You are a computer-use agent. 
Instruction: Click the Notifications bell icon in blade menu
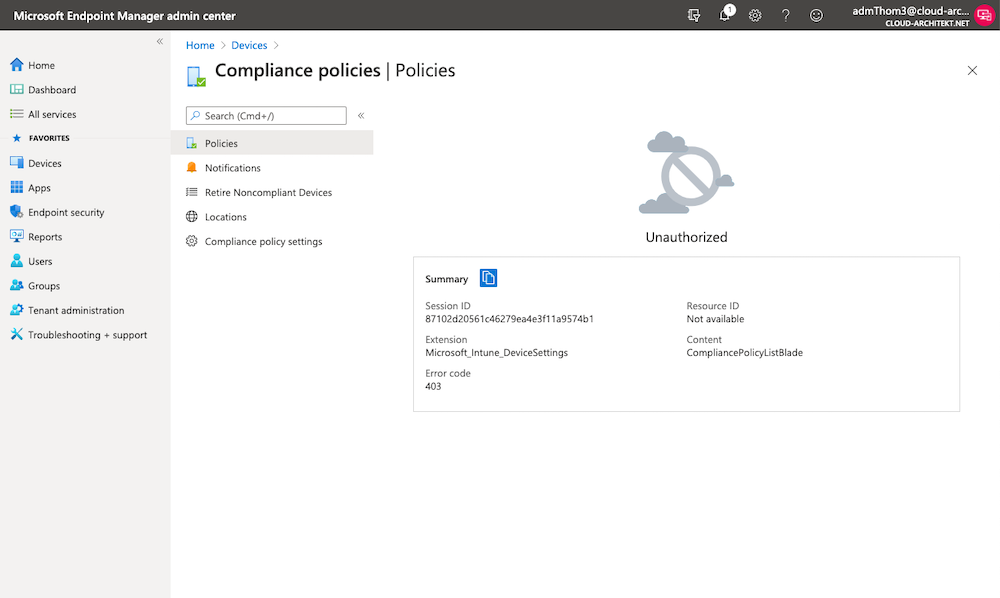coord(191,168)
